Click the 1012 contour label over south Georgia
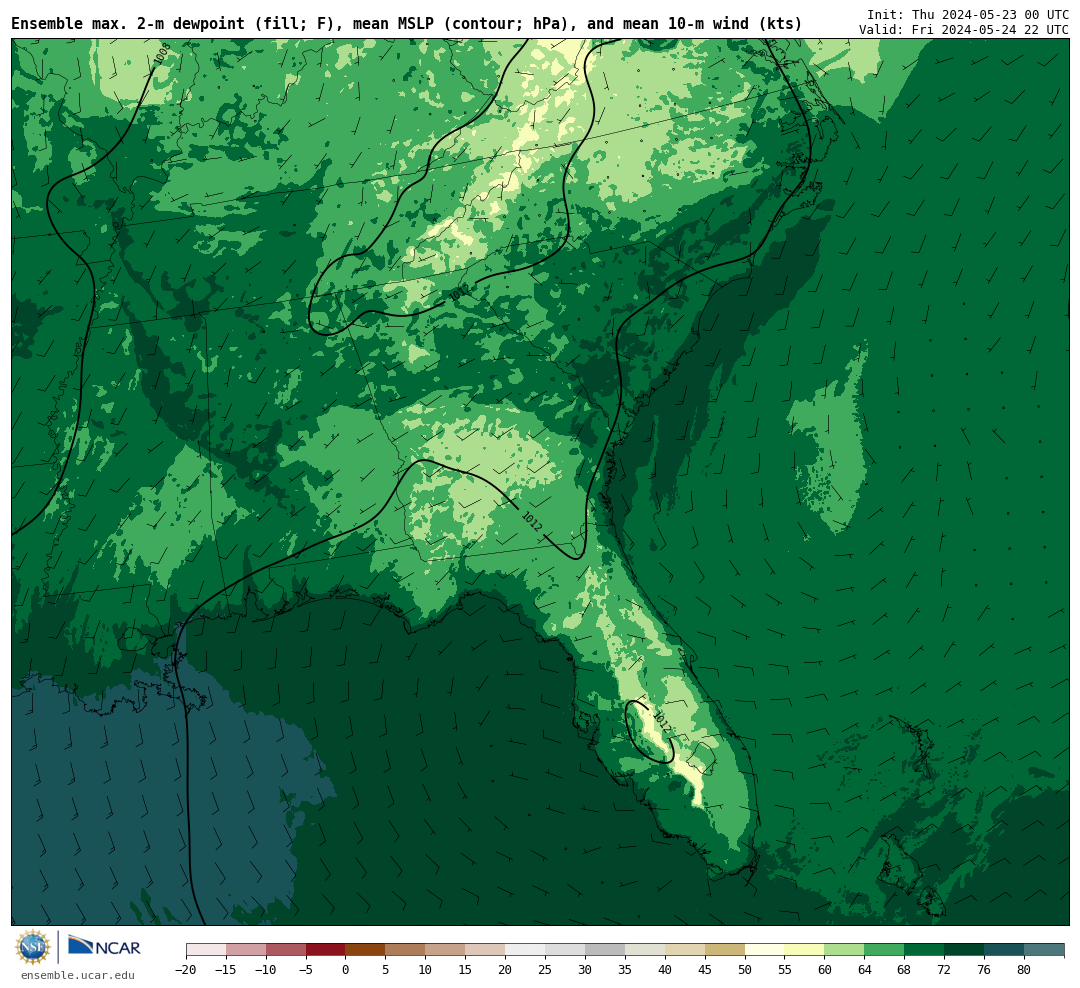 [532, 521]
